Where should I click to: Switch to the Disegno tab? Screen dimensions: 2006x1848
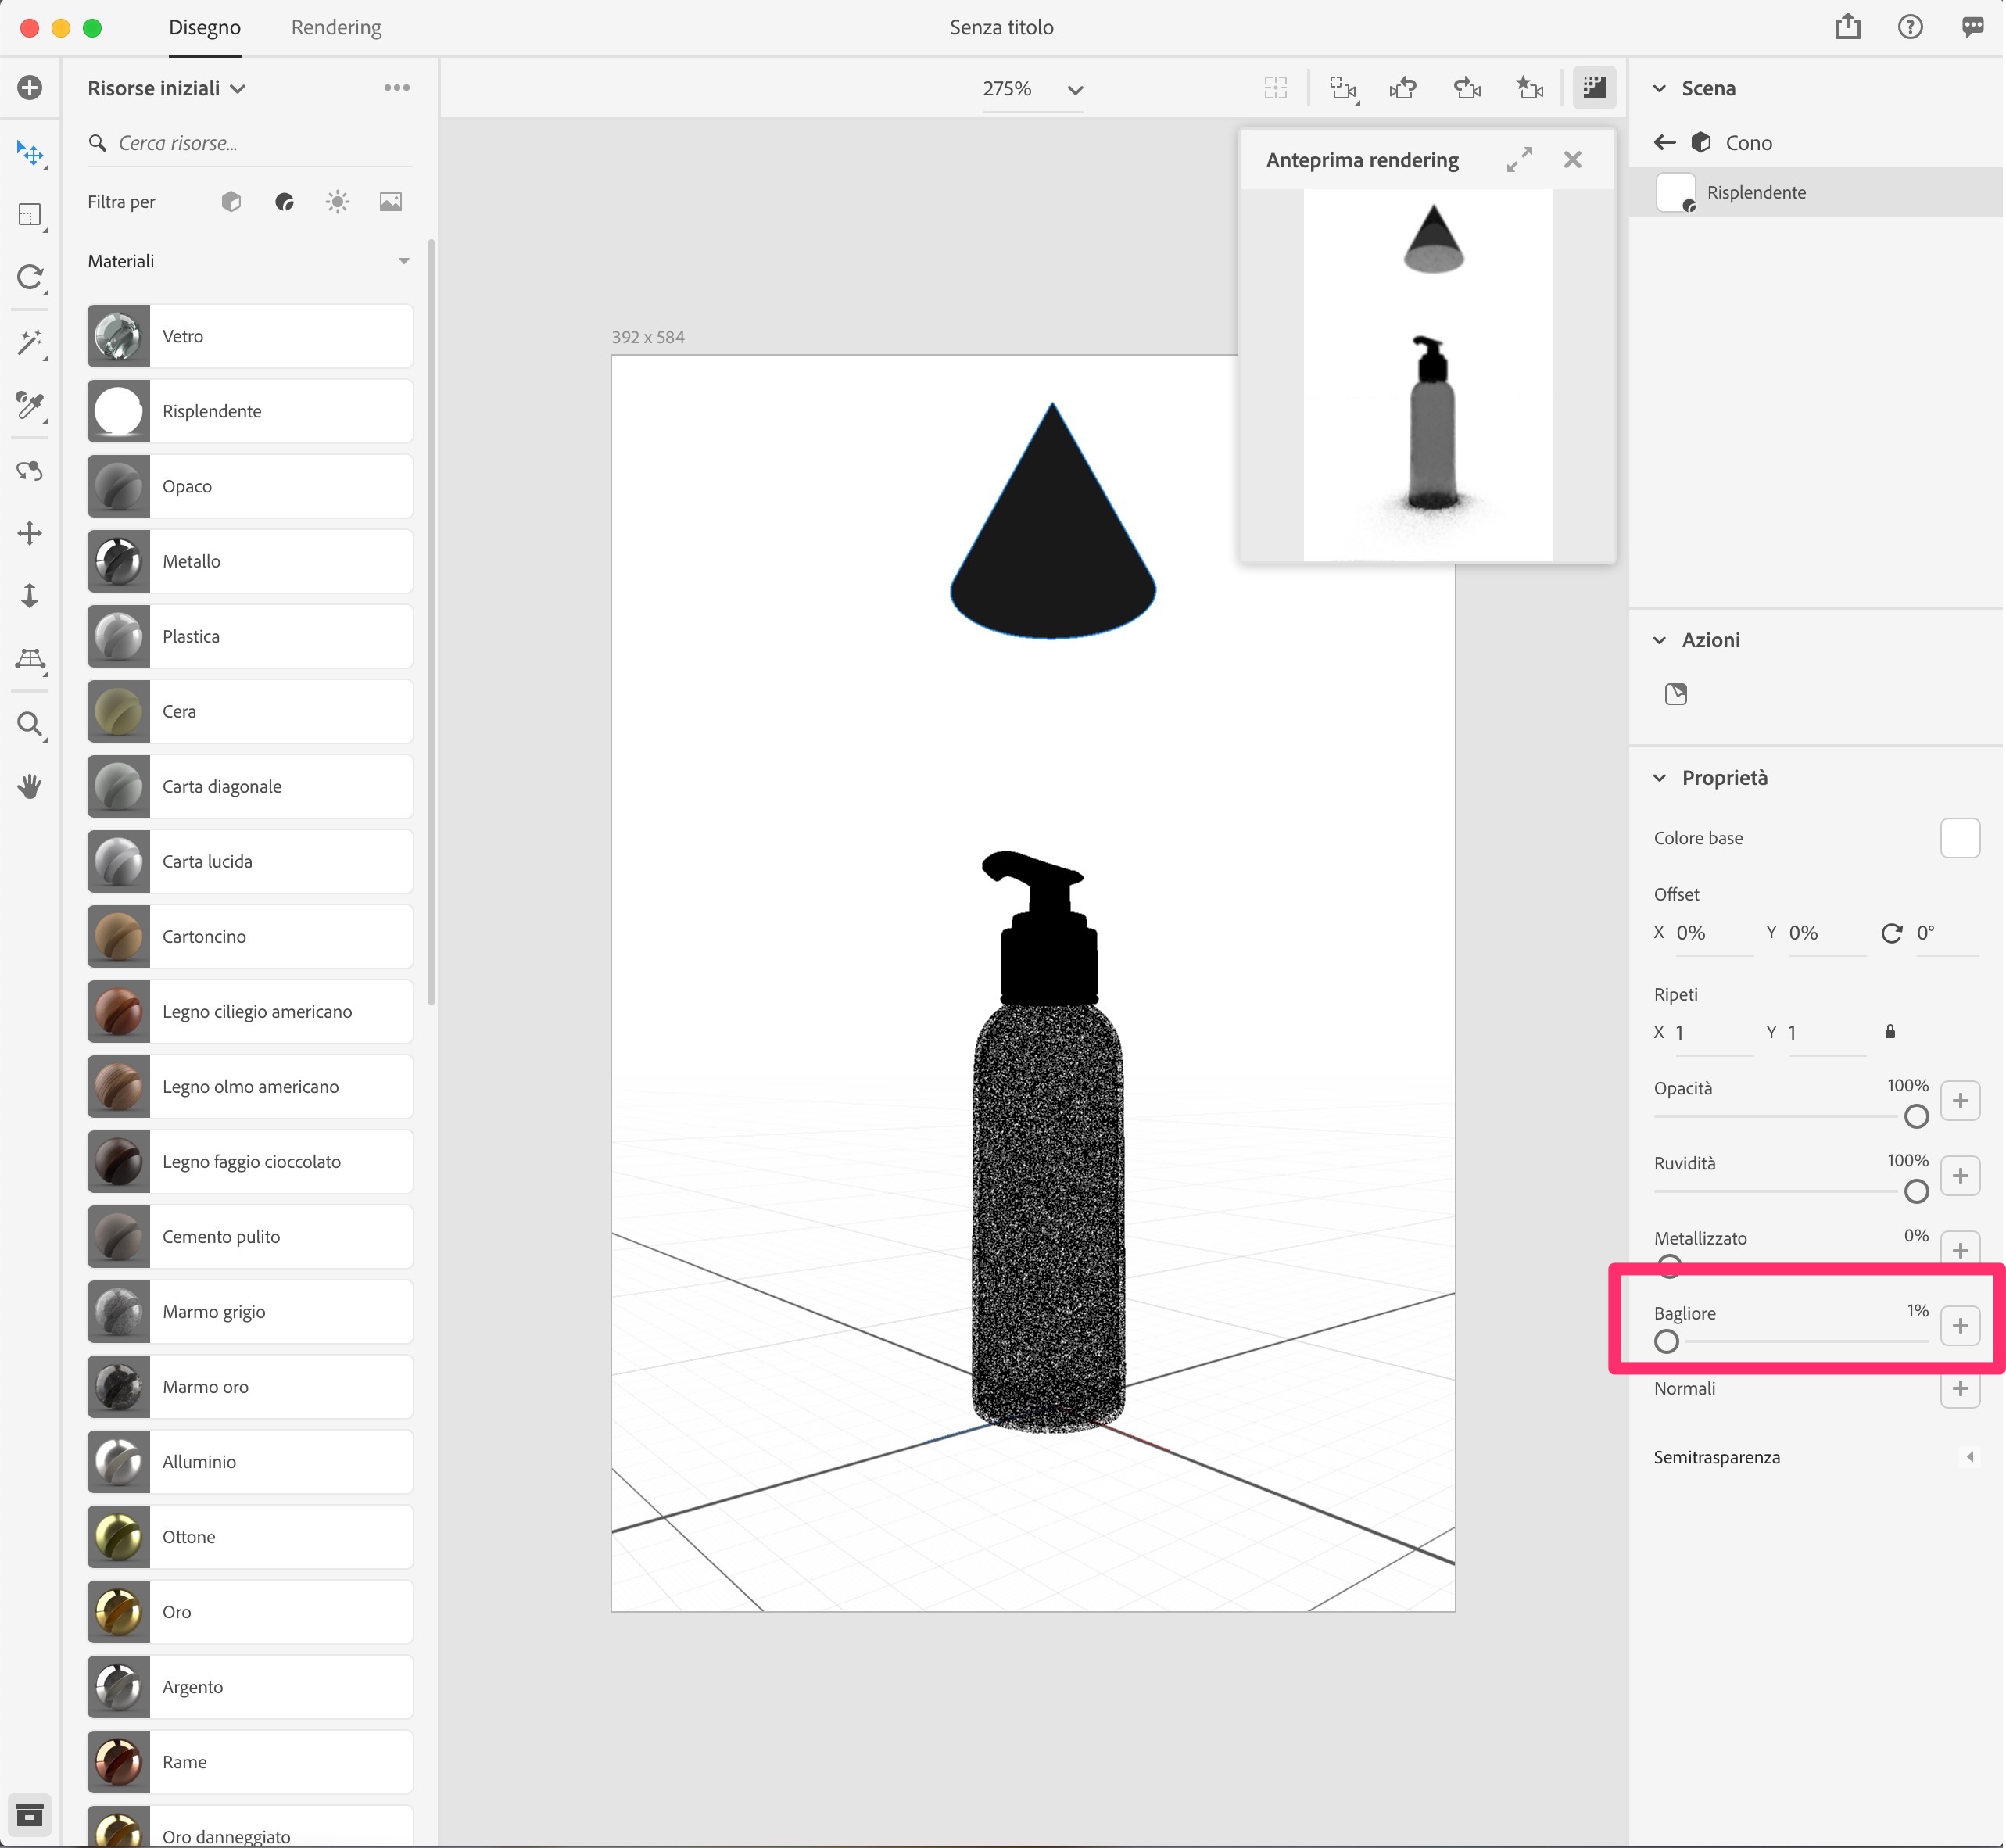click(204, 27)
